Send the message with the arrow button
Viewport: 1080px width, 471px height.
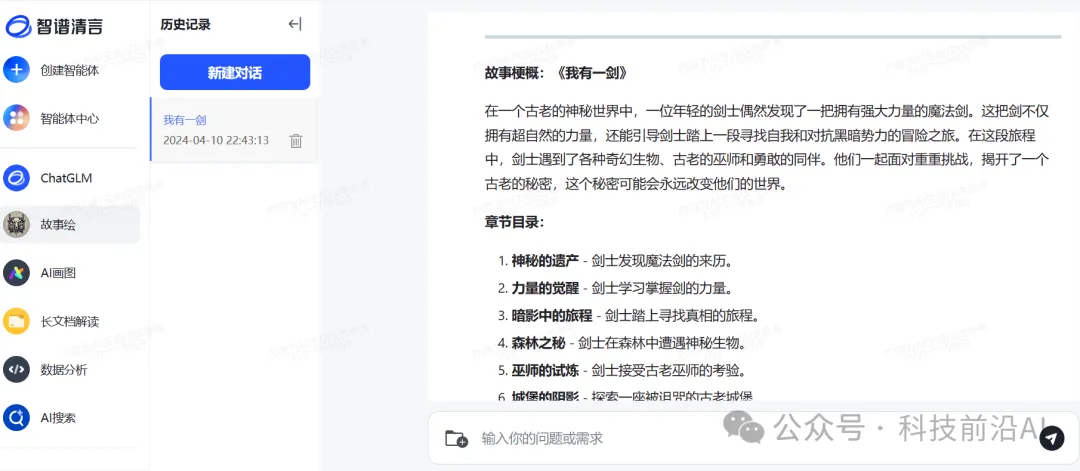tap(1052, 438)
